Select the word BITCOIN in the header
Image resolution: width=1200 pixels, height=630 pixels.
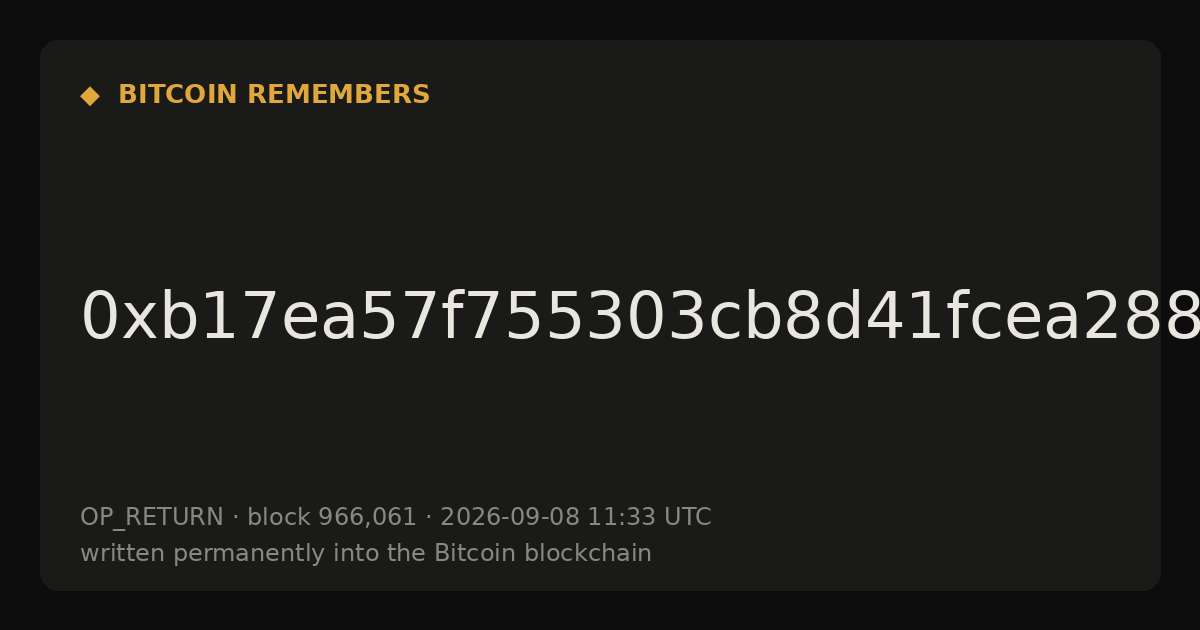(179, 95)
